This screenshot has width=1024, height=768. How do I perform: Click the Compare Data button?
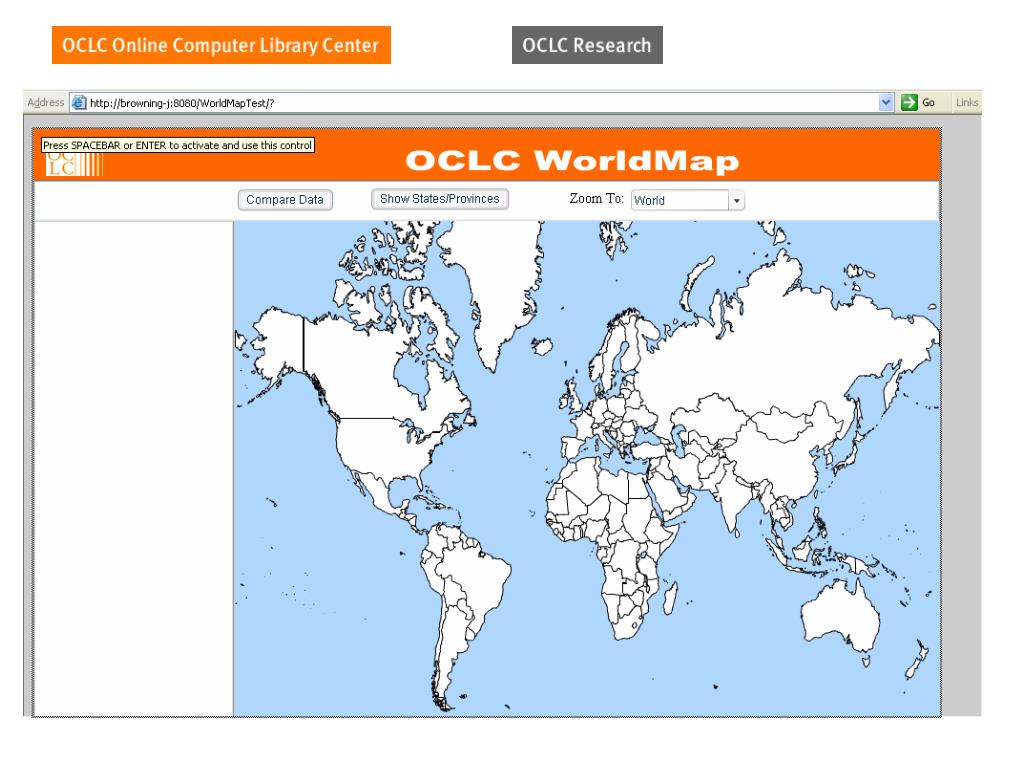click(285, 200)
